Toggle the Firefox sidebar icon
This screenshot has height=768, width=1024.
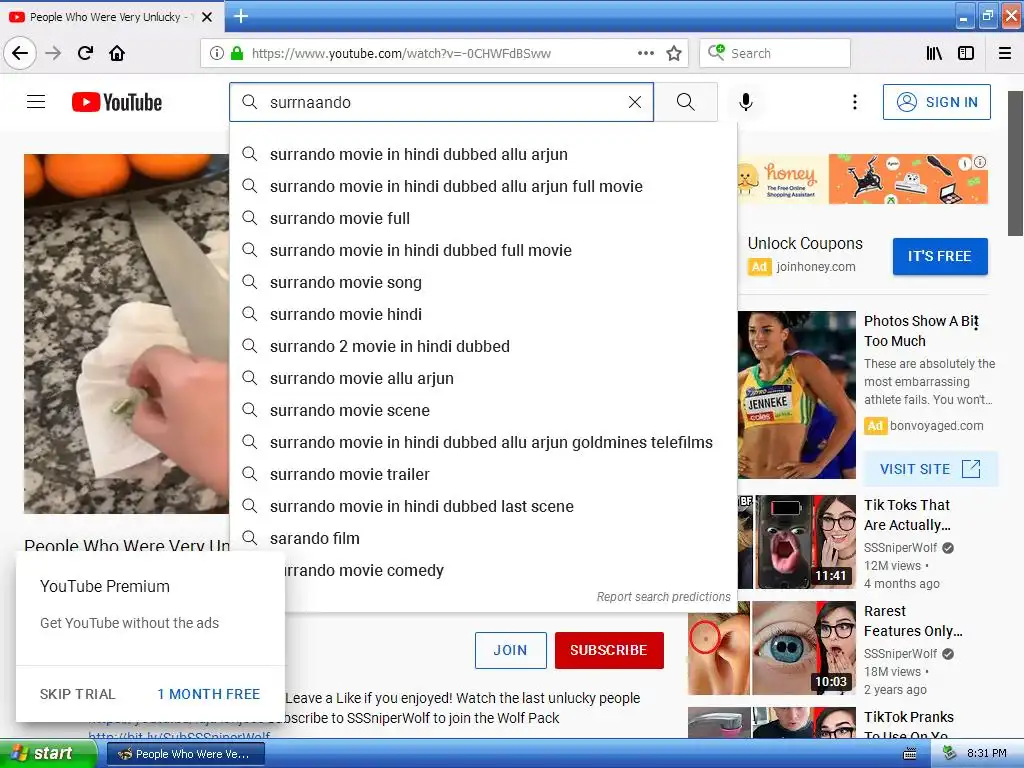click(966, 53)
